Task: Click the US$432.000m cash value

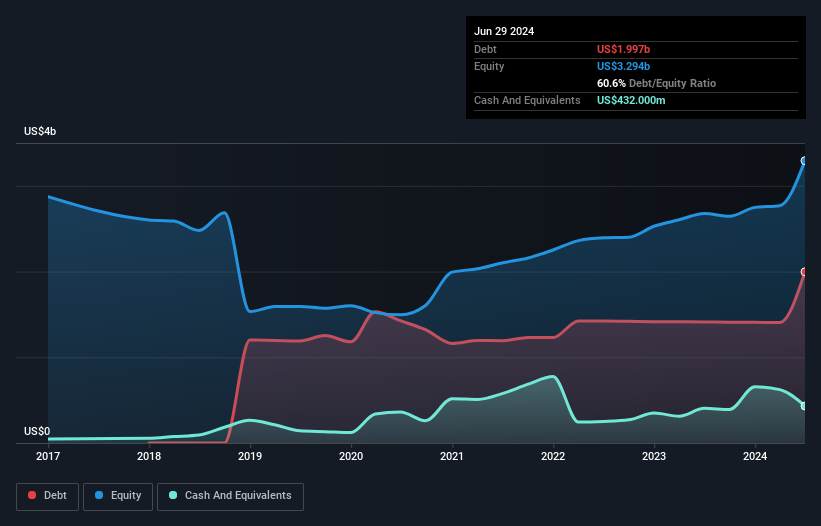Action: click(631, 100)
